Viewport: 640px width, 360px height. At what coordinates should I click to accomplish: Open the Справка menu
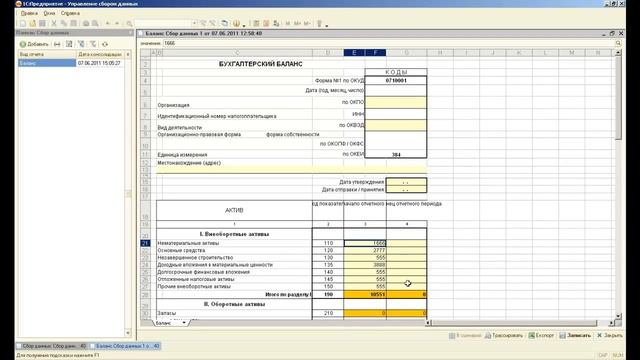70,13
